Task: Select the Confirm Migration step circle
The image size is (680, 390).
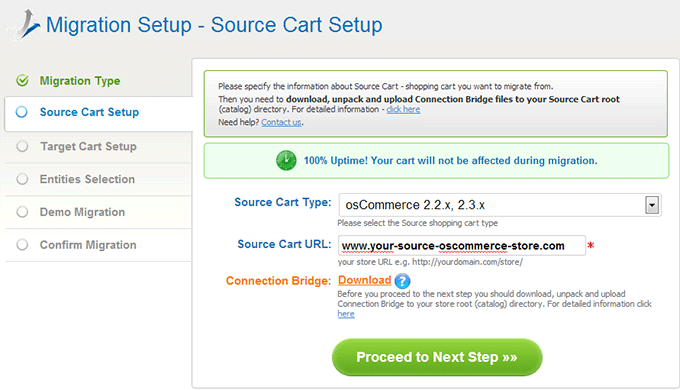Action: pos(22,245)
